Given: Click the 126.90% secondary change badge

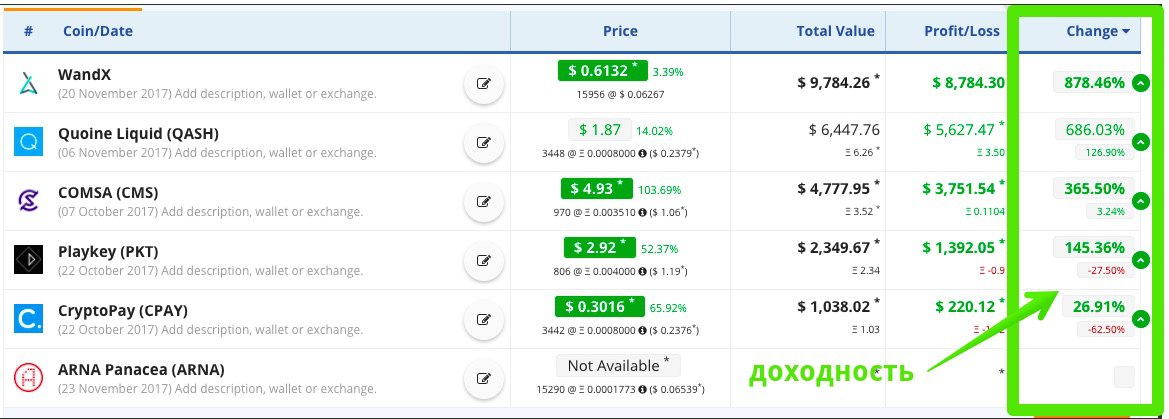Looking at the screenshot, I should pyautogui.click(x=1105, y=152).
